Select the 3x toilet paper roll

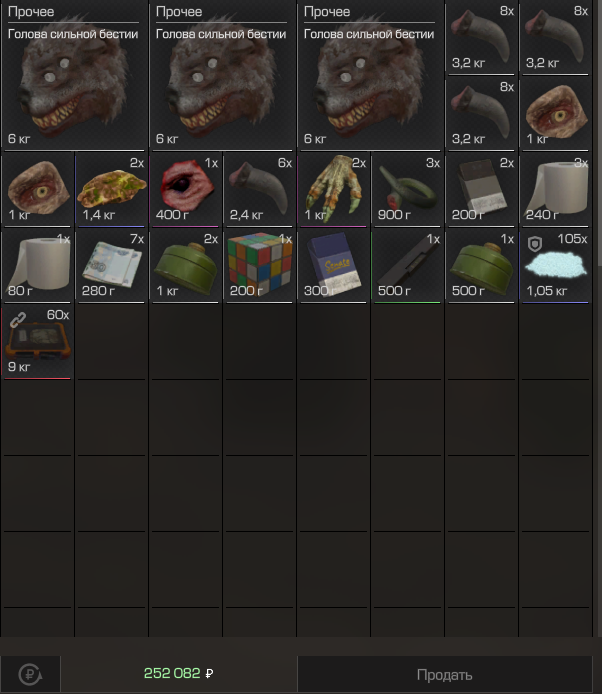(555, 189)
